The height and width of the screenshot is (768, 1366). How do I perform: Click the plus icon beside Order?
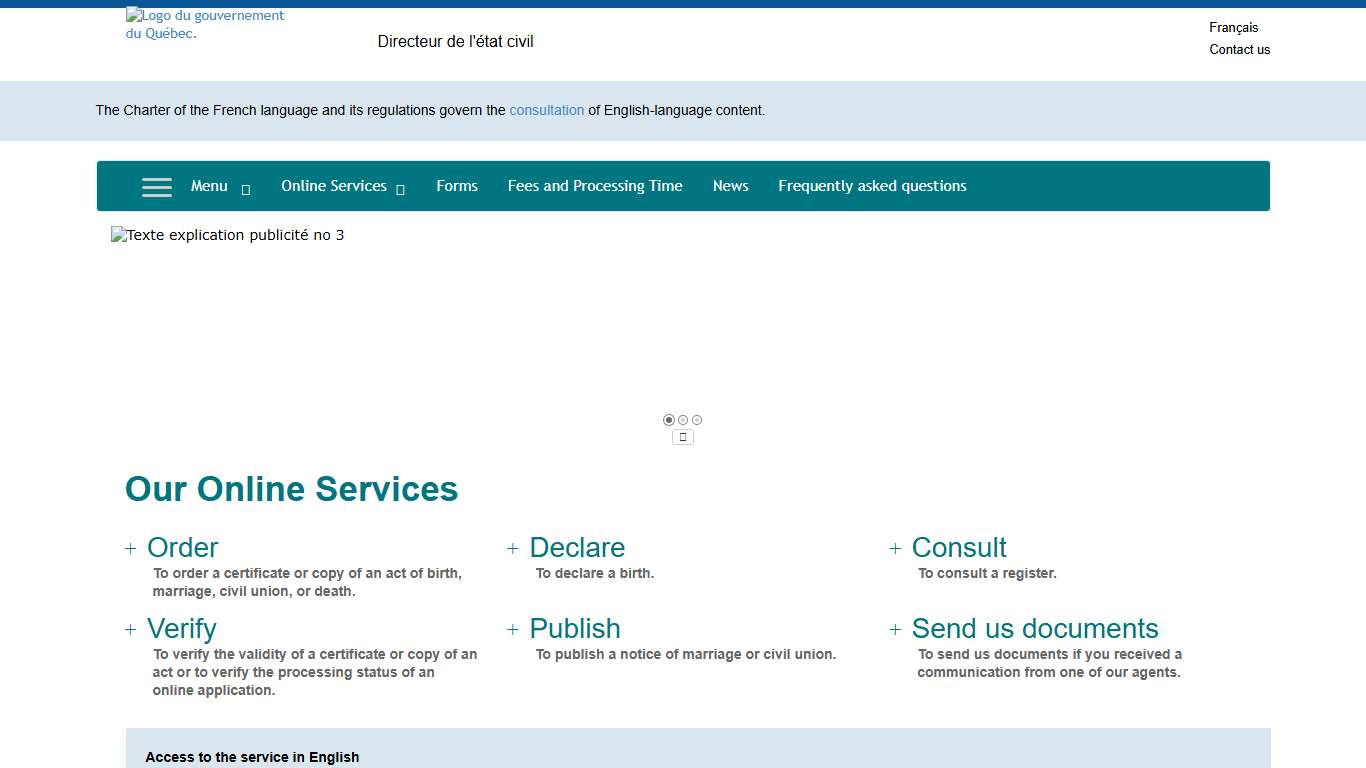(x=130, y=549)
